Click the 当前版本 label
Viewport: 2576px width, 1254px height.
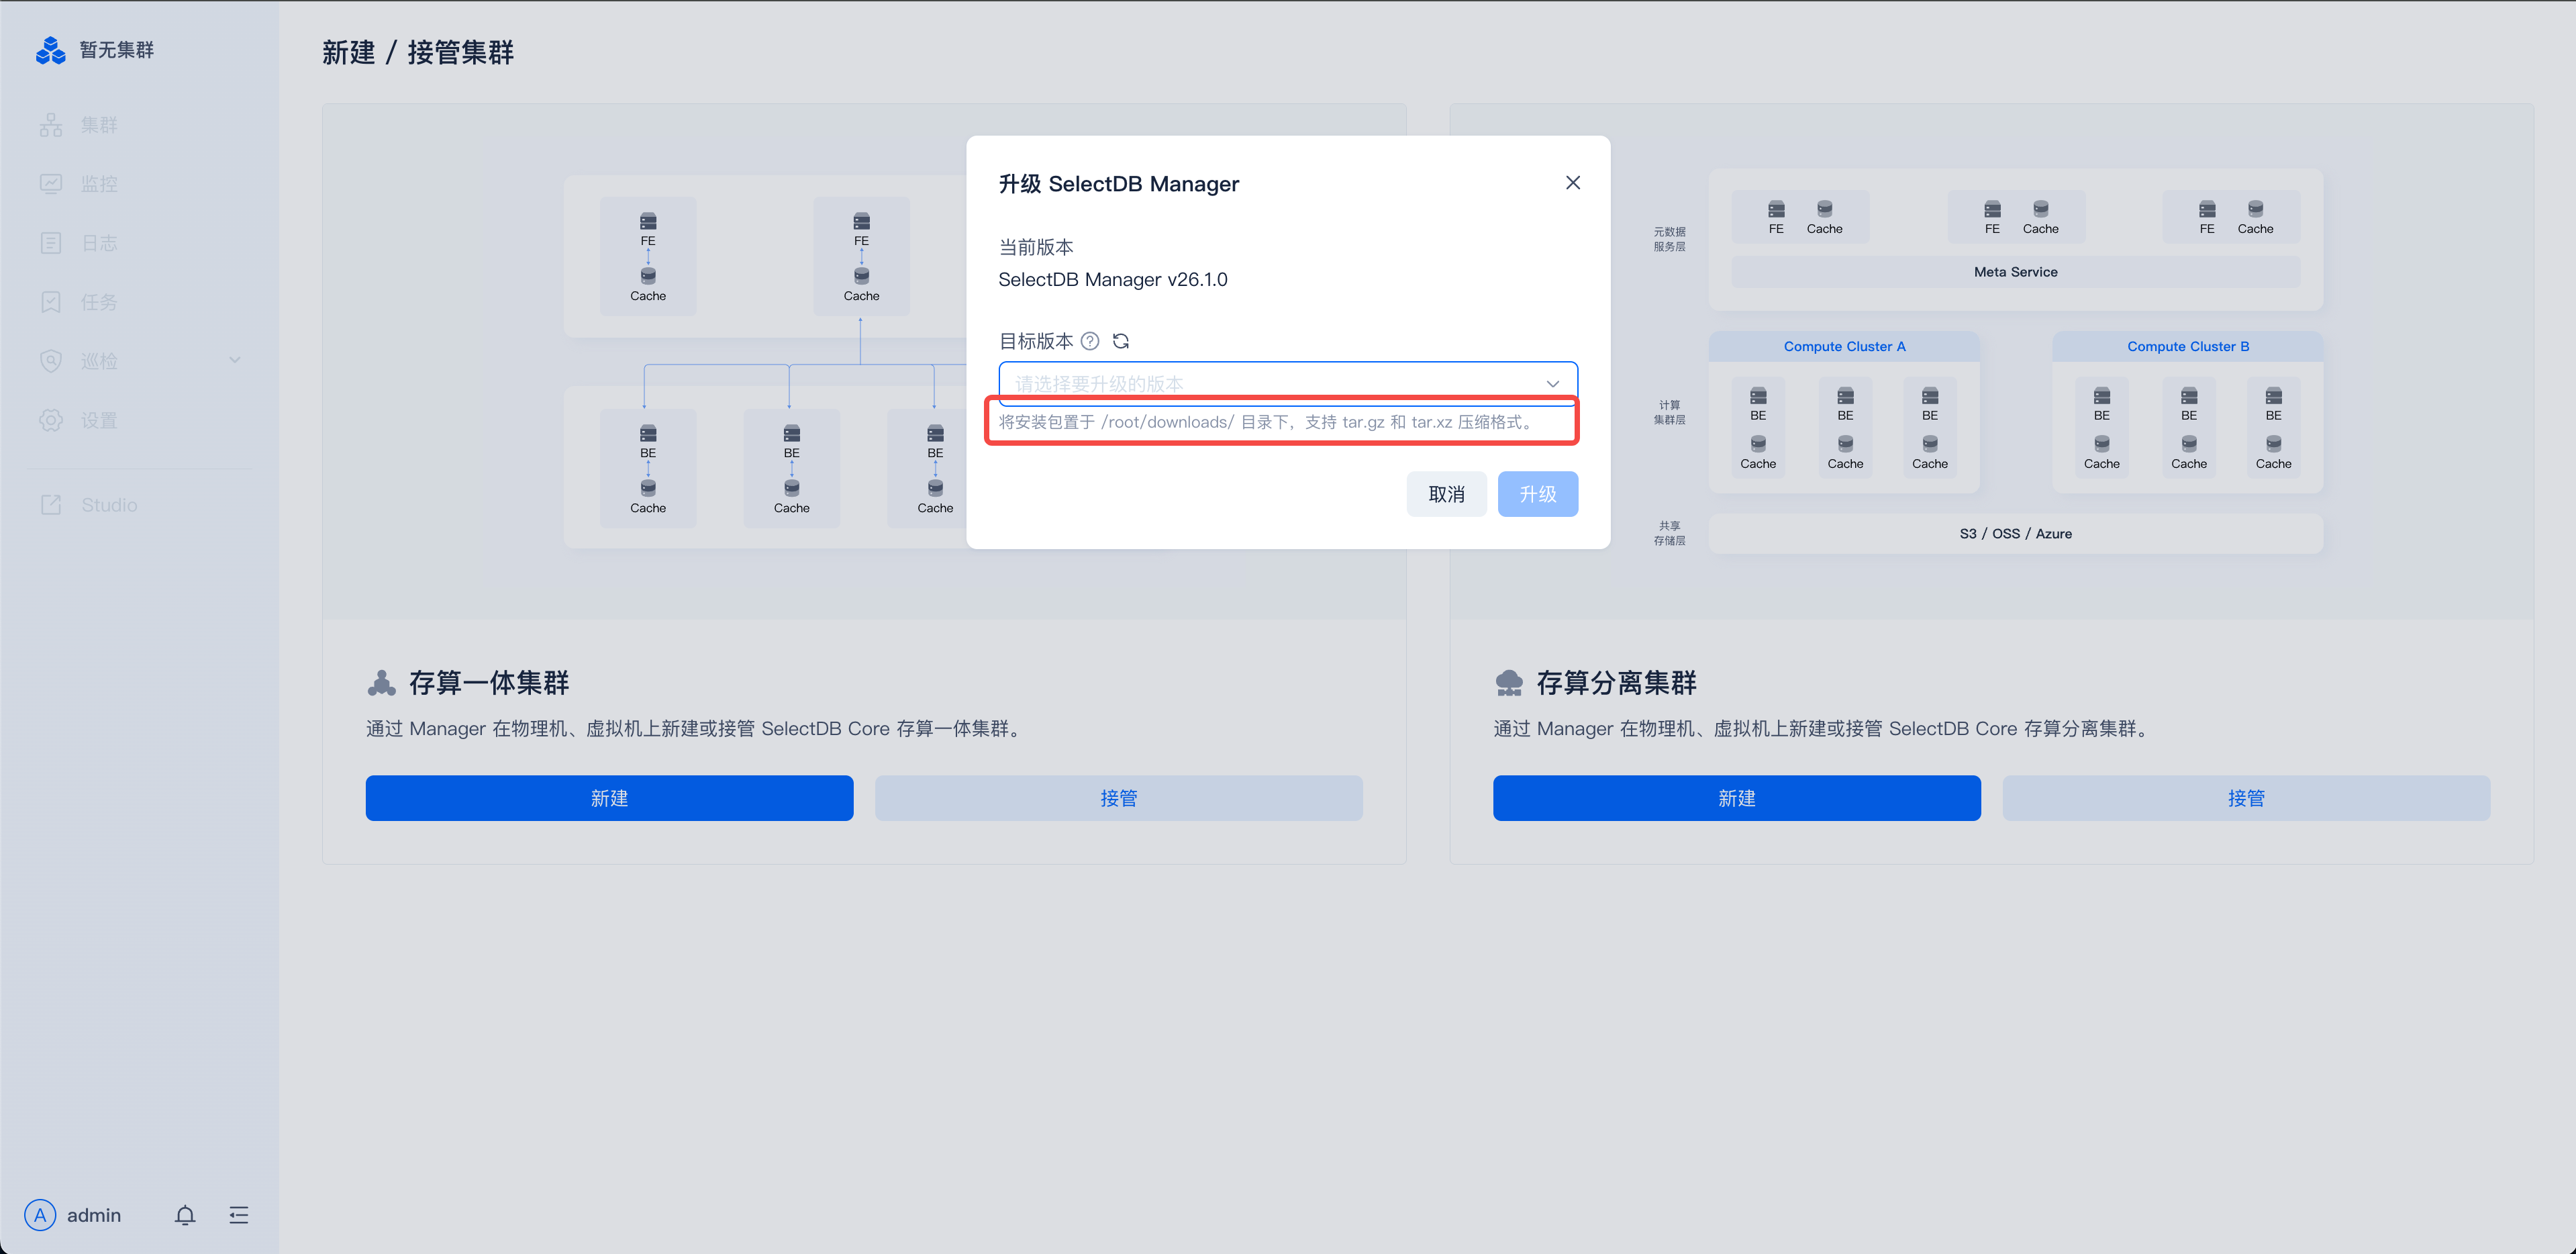[1036, 247]
